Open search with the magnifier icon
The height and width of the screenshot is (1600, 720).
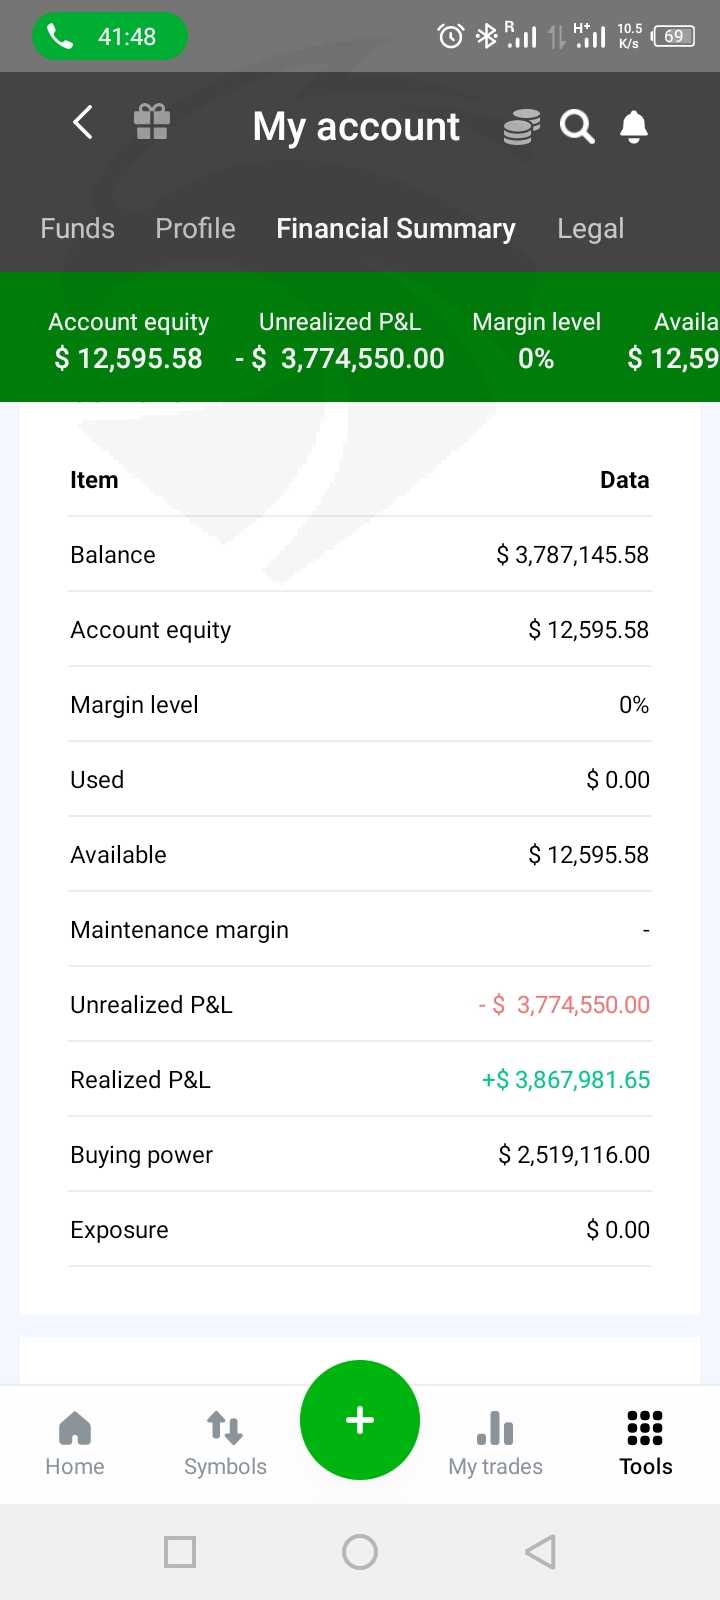pyautogui.click(x=577, y=127)
